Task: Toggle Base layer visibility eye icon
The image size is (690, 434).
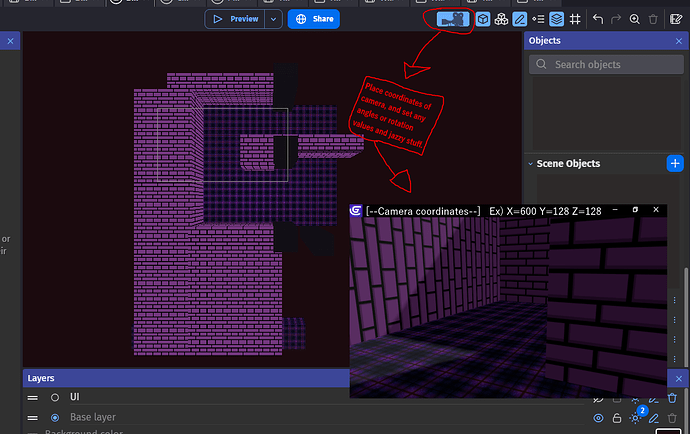Action: pos(599,417)
